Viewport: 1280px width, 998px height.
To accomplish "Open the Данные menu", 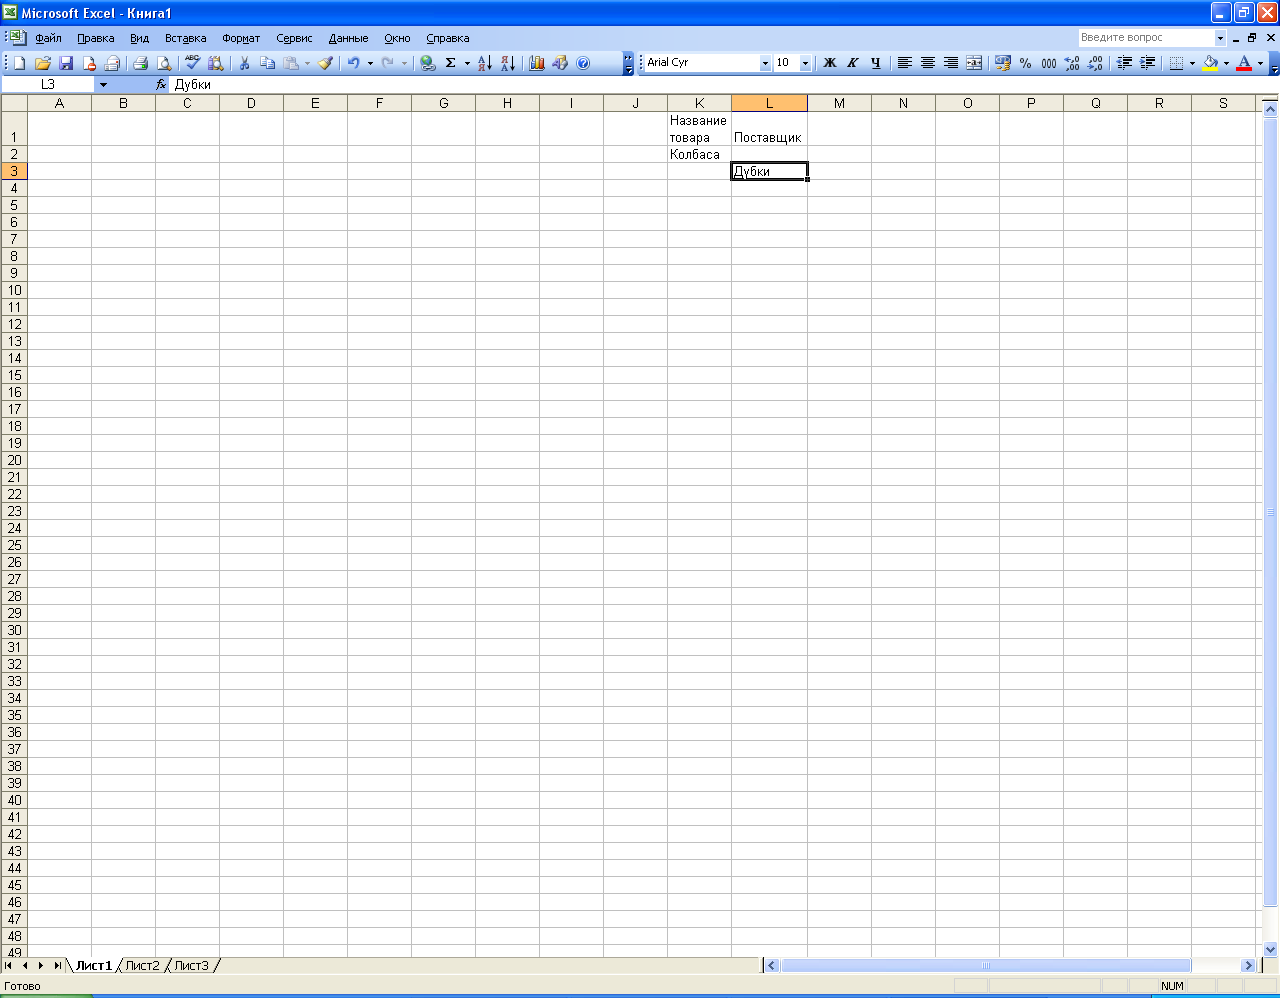I will [x=348, y=38].
